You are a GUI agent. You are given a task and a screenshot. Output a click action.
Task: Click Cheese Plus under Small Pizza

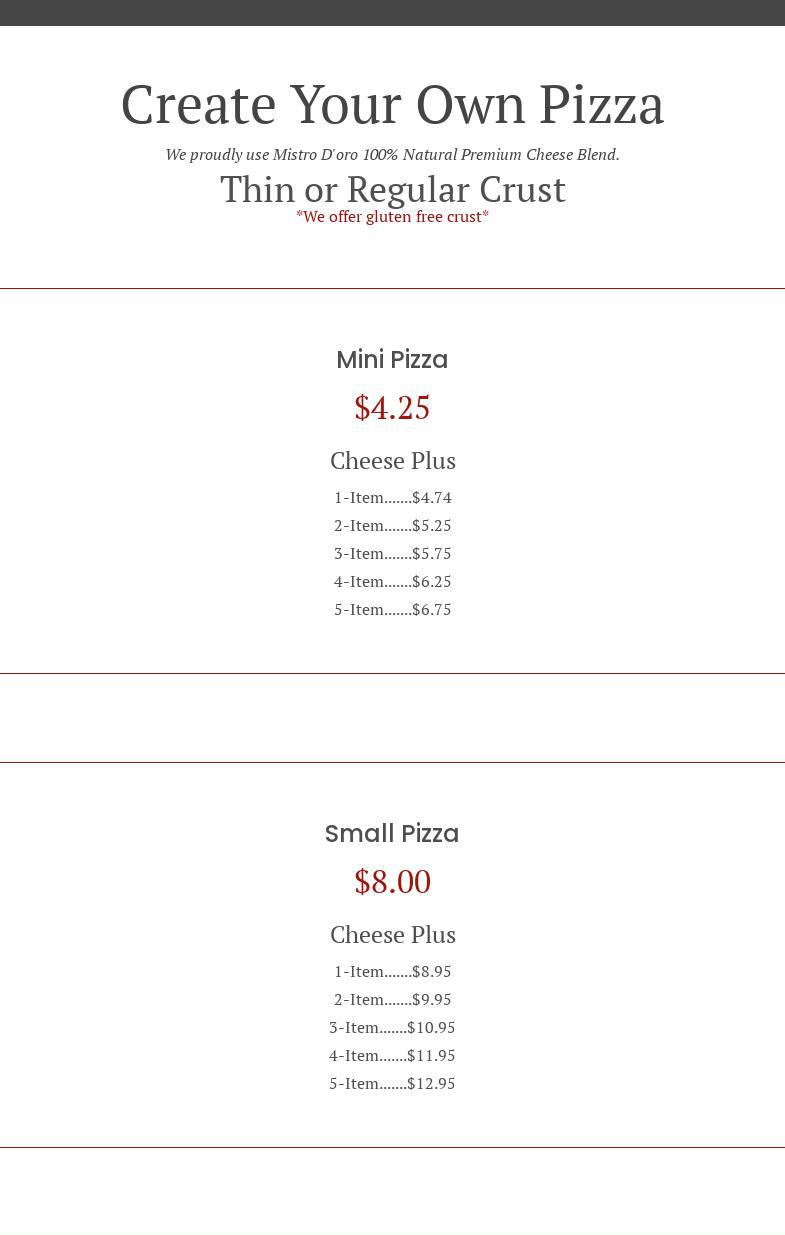click(392, 935)
